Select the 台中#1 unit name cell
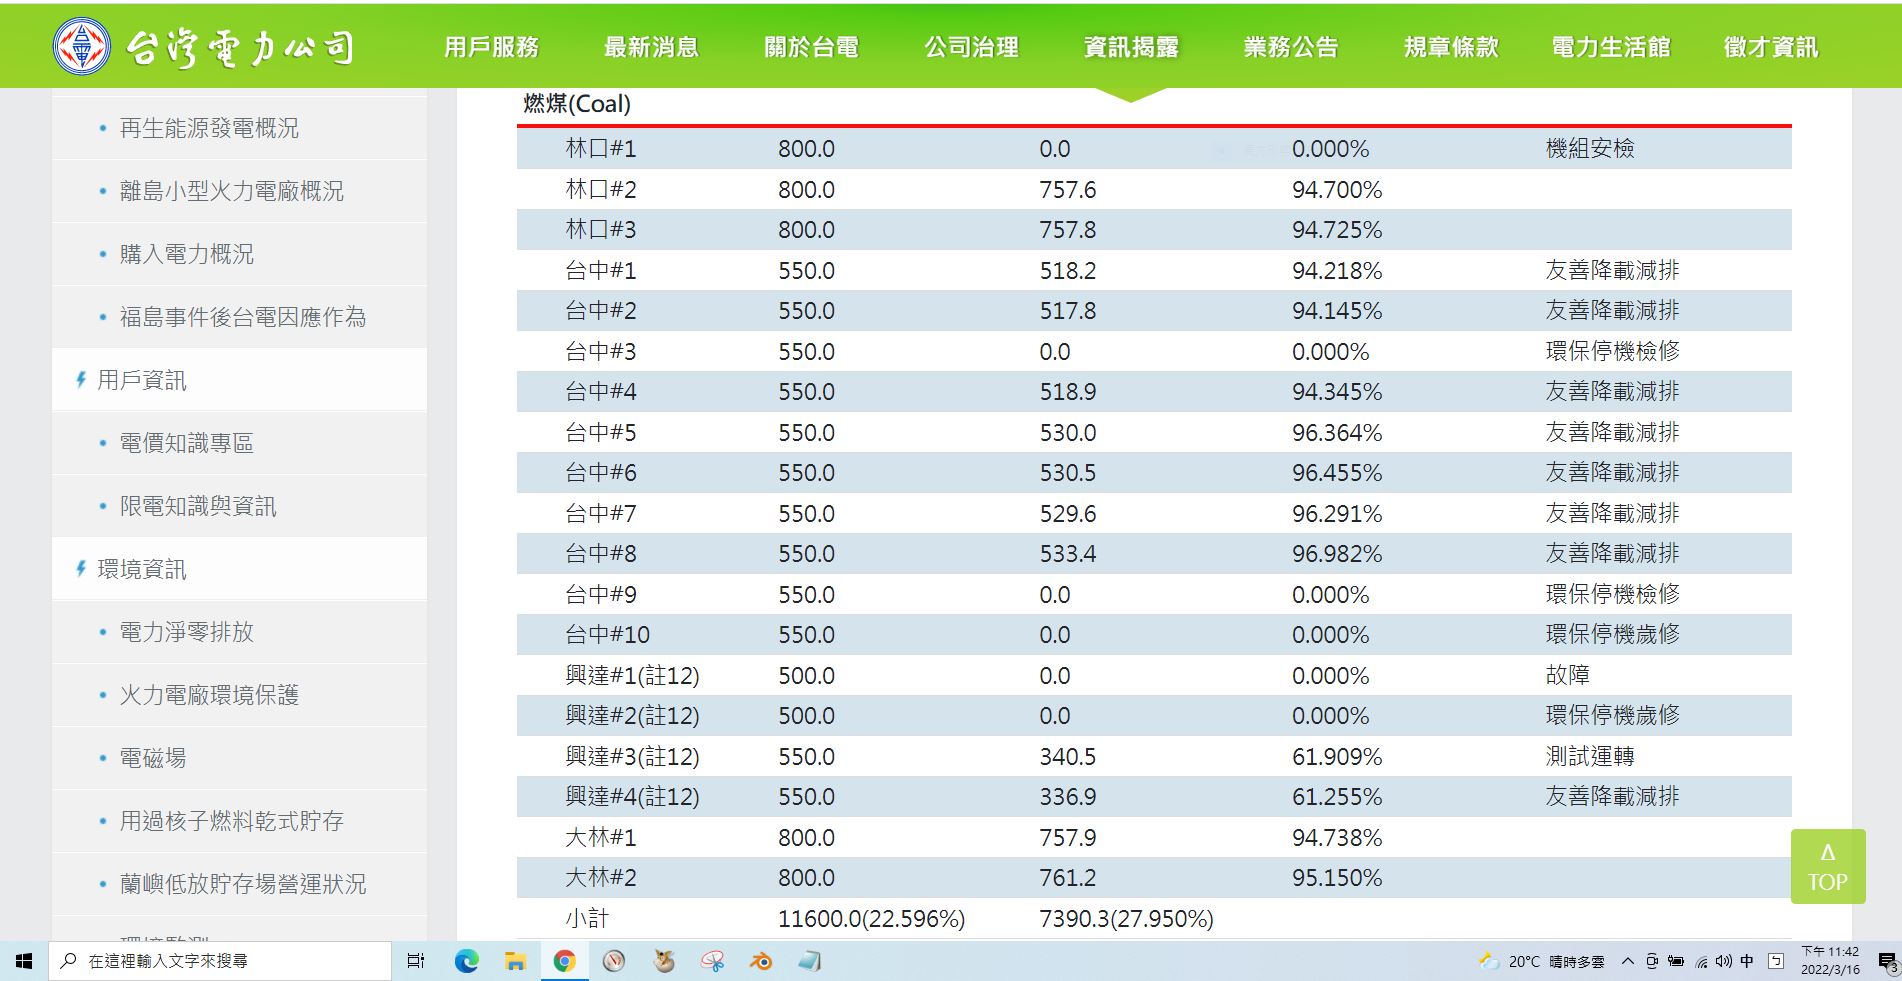 [x=600, y=271]
